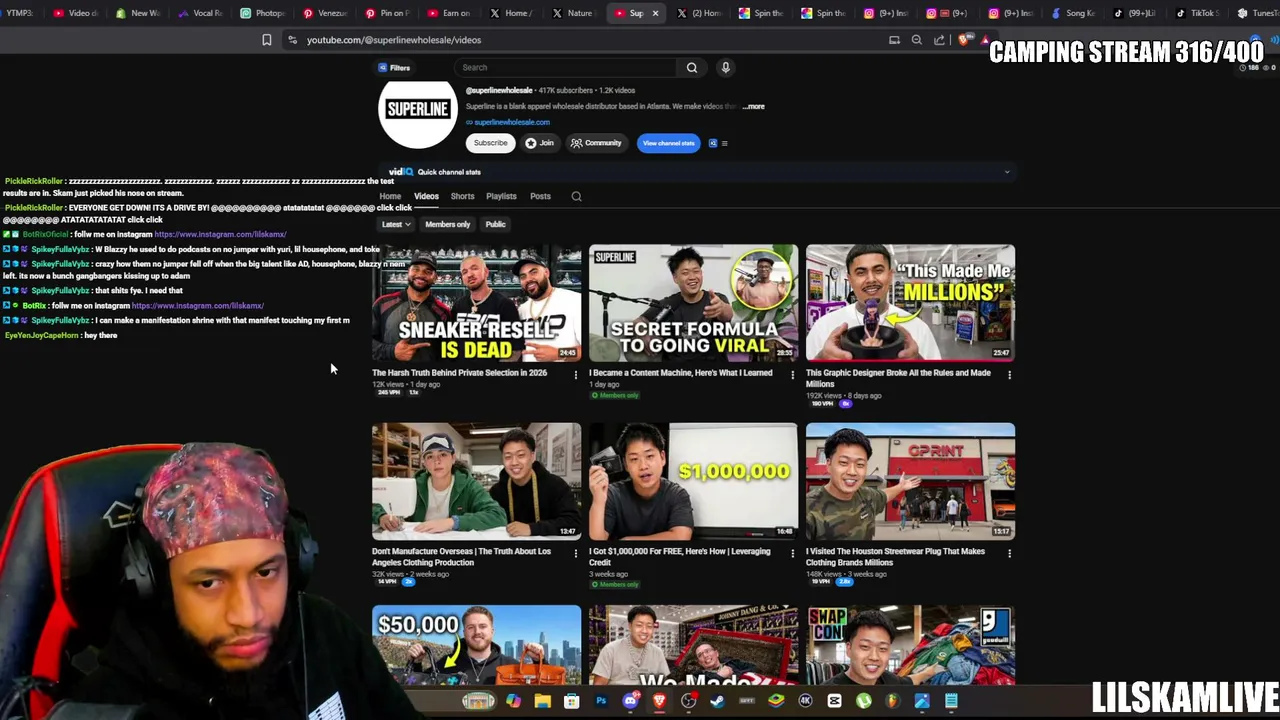Open more options for Graphic Designer Broke All Rules

pos(1009,375)
